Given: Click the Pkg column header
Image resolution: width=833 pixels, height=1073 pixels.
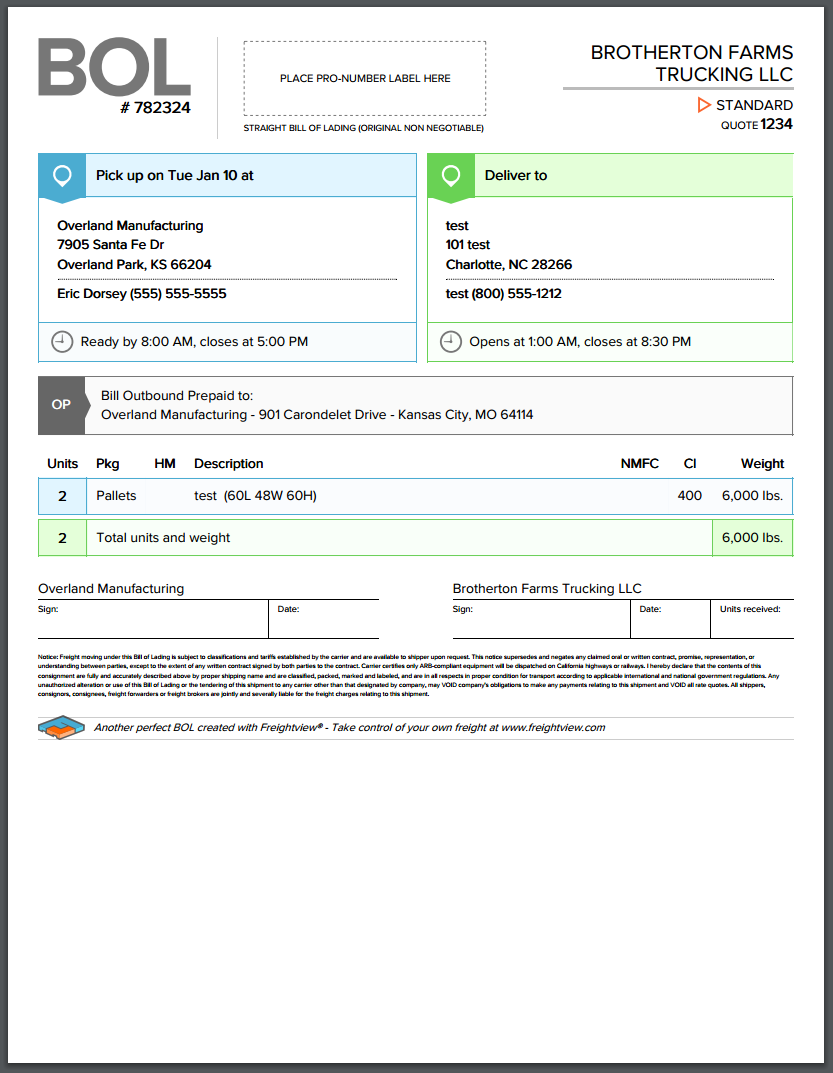Looking at the screenshot, I should click(107, 463).
